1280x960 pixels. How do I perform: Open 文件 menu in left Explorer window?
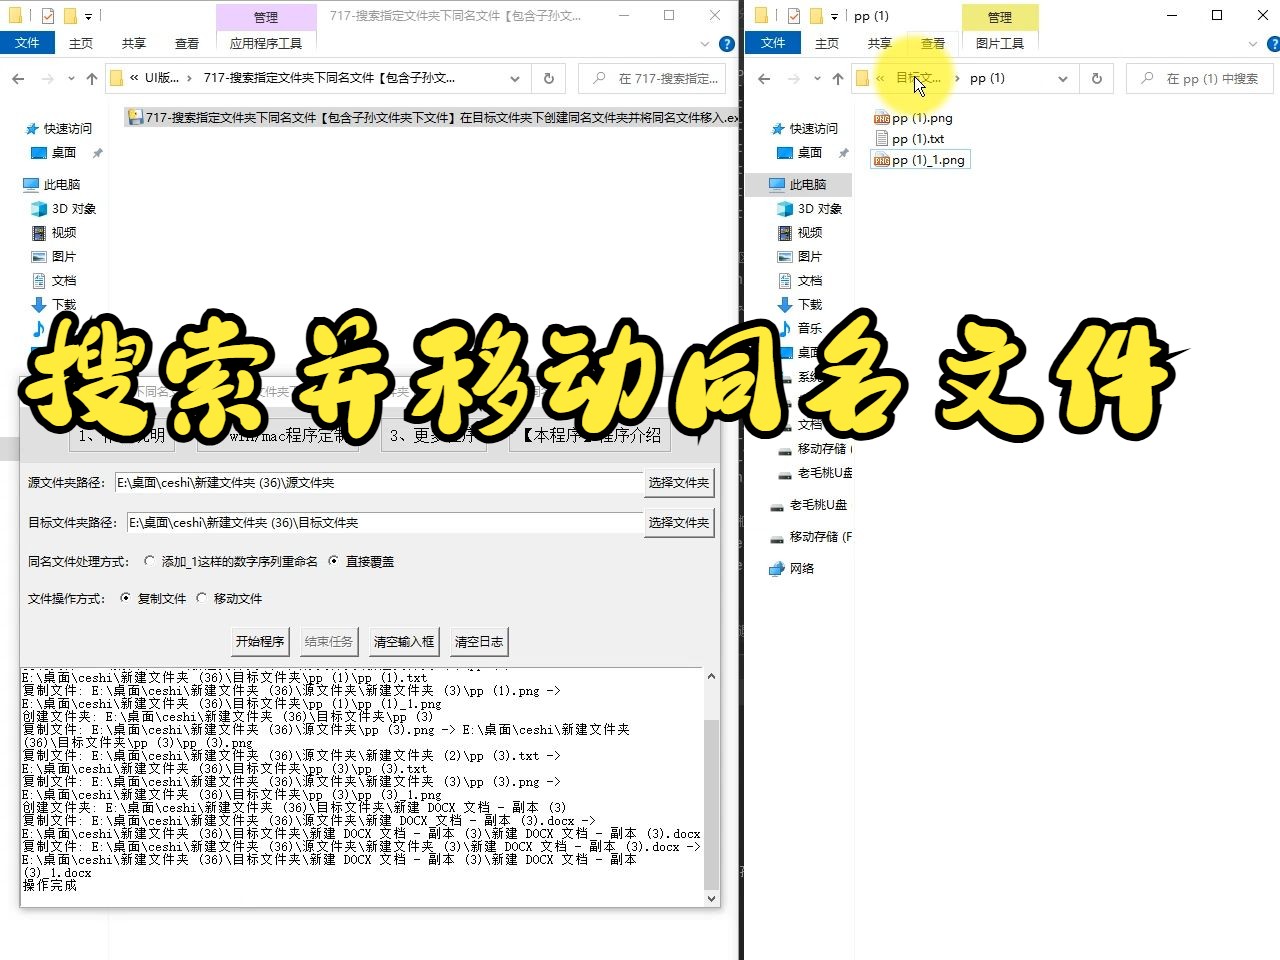pos(27,43)
